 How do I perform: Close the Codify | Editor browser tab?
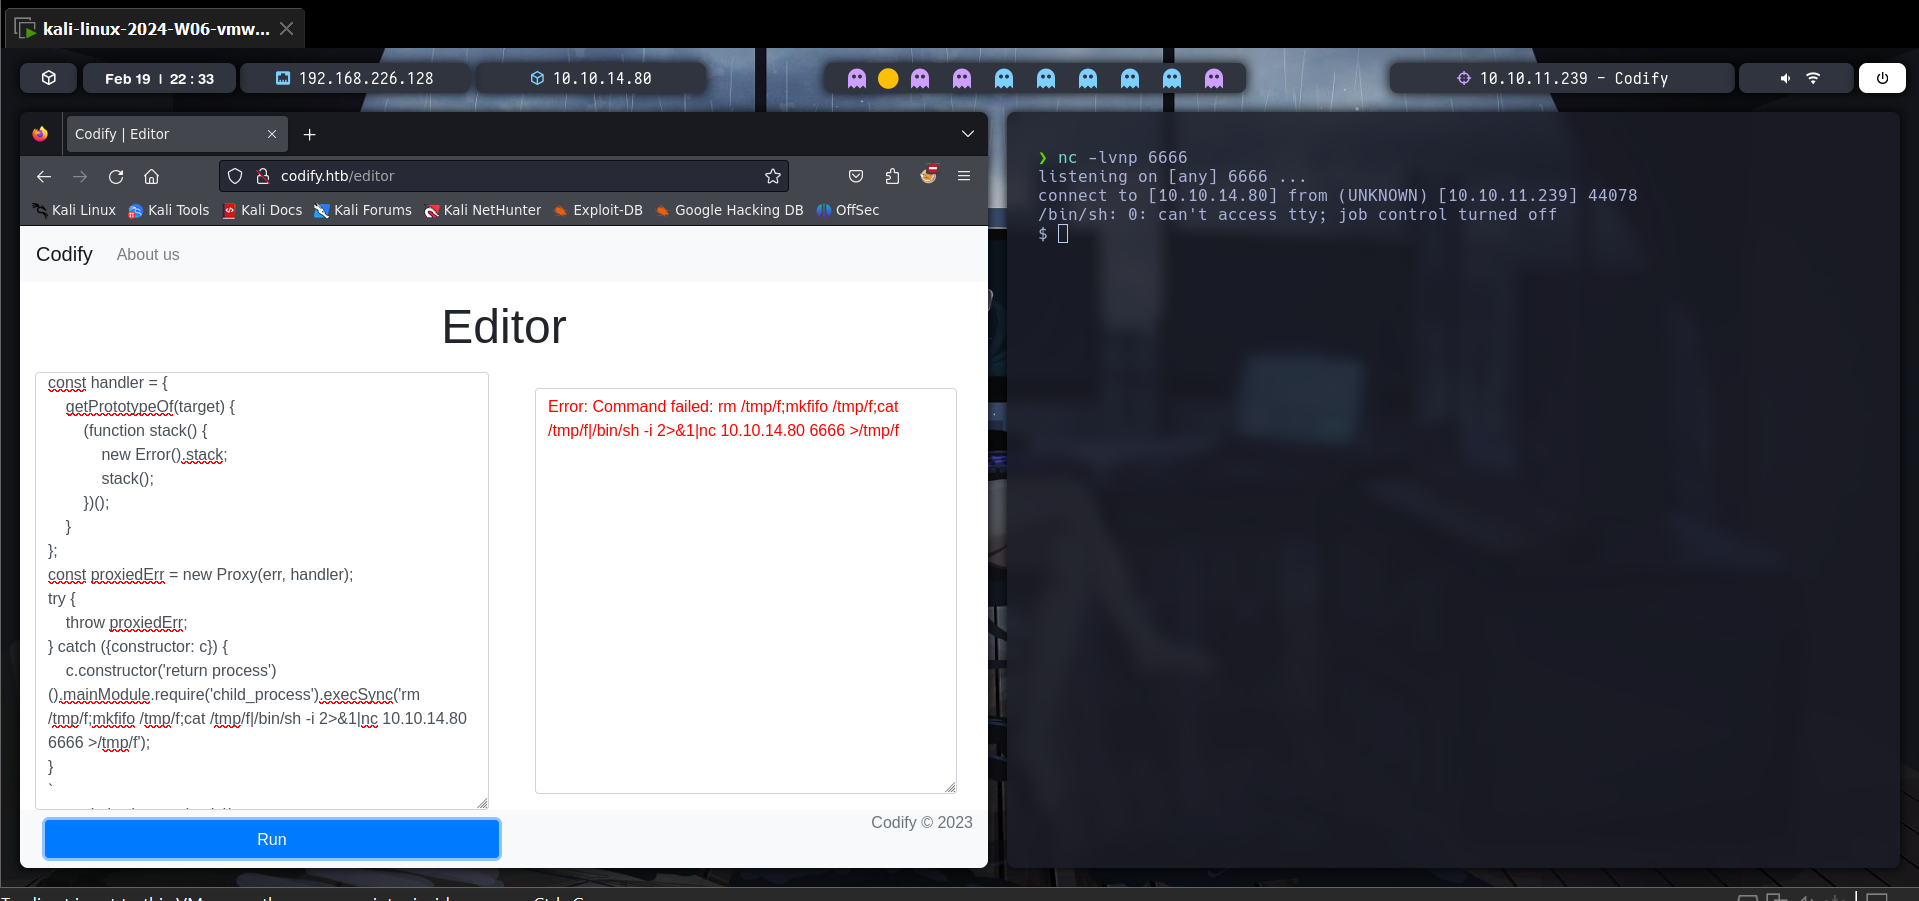point(272,134)
